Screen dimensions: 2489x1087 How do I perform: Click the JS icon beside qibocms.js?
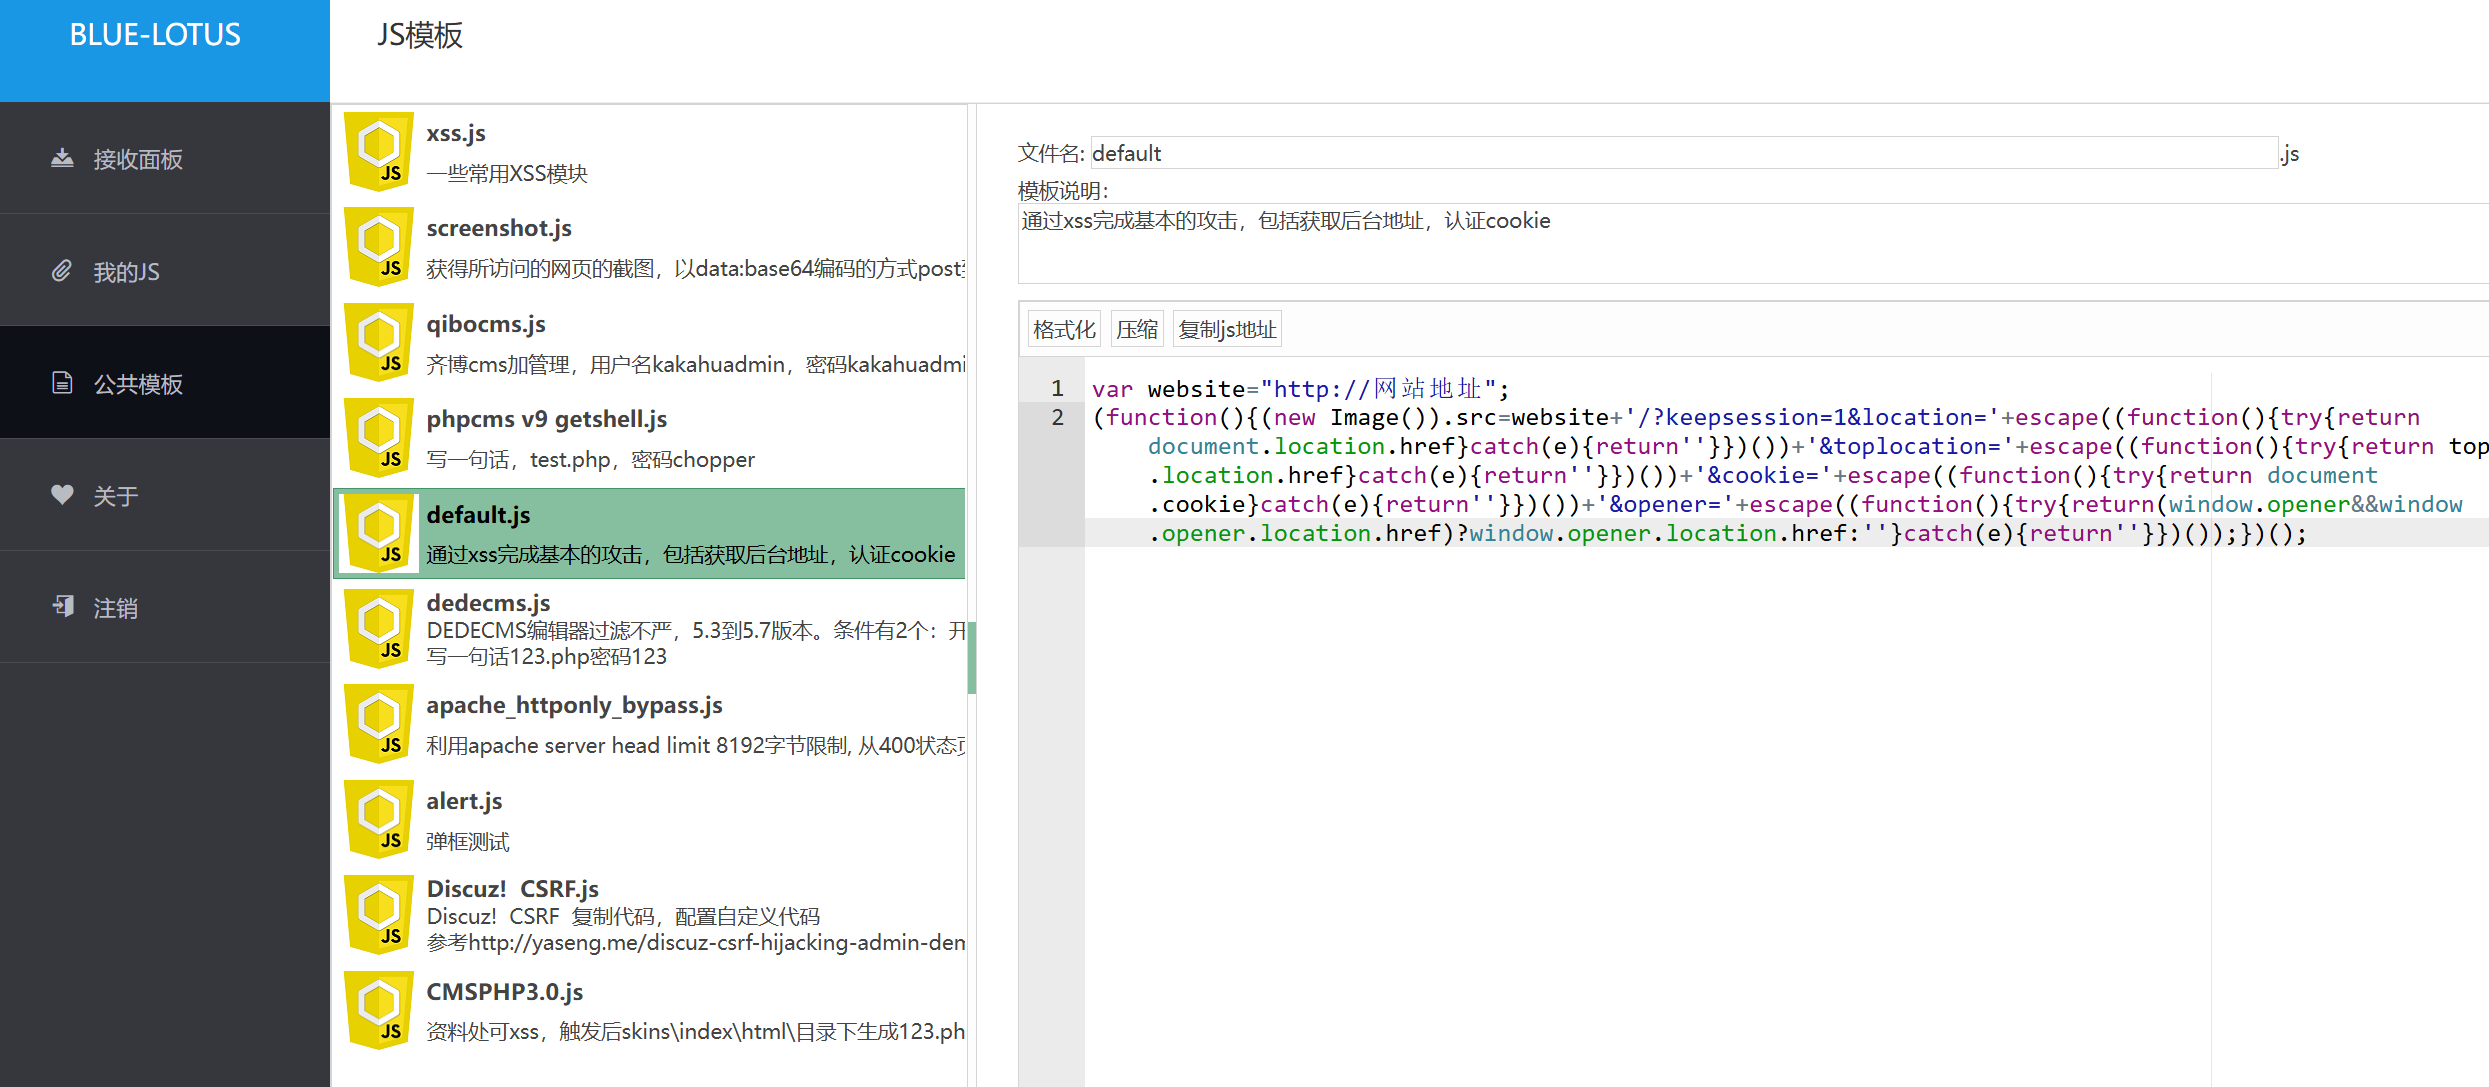point(379,342)
